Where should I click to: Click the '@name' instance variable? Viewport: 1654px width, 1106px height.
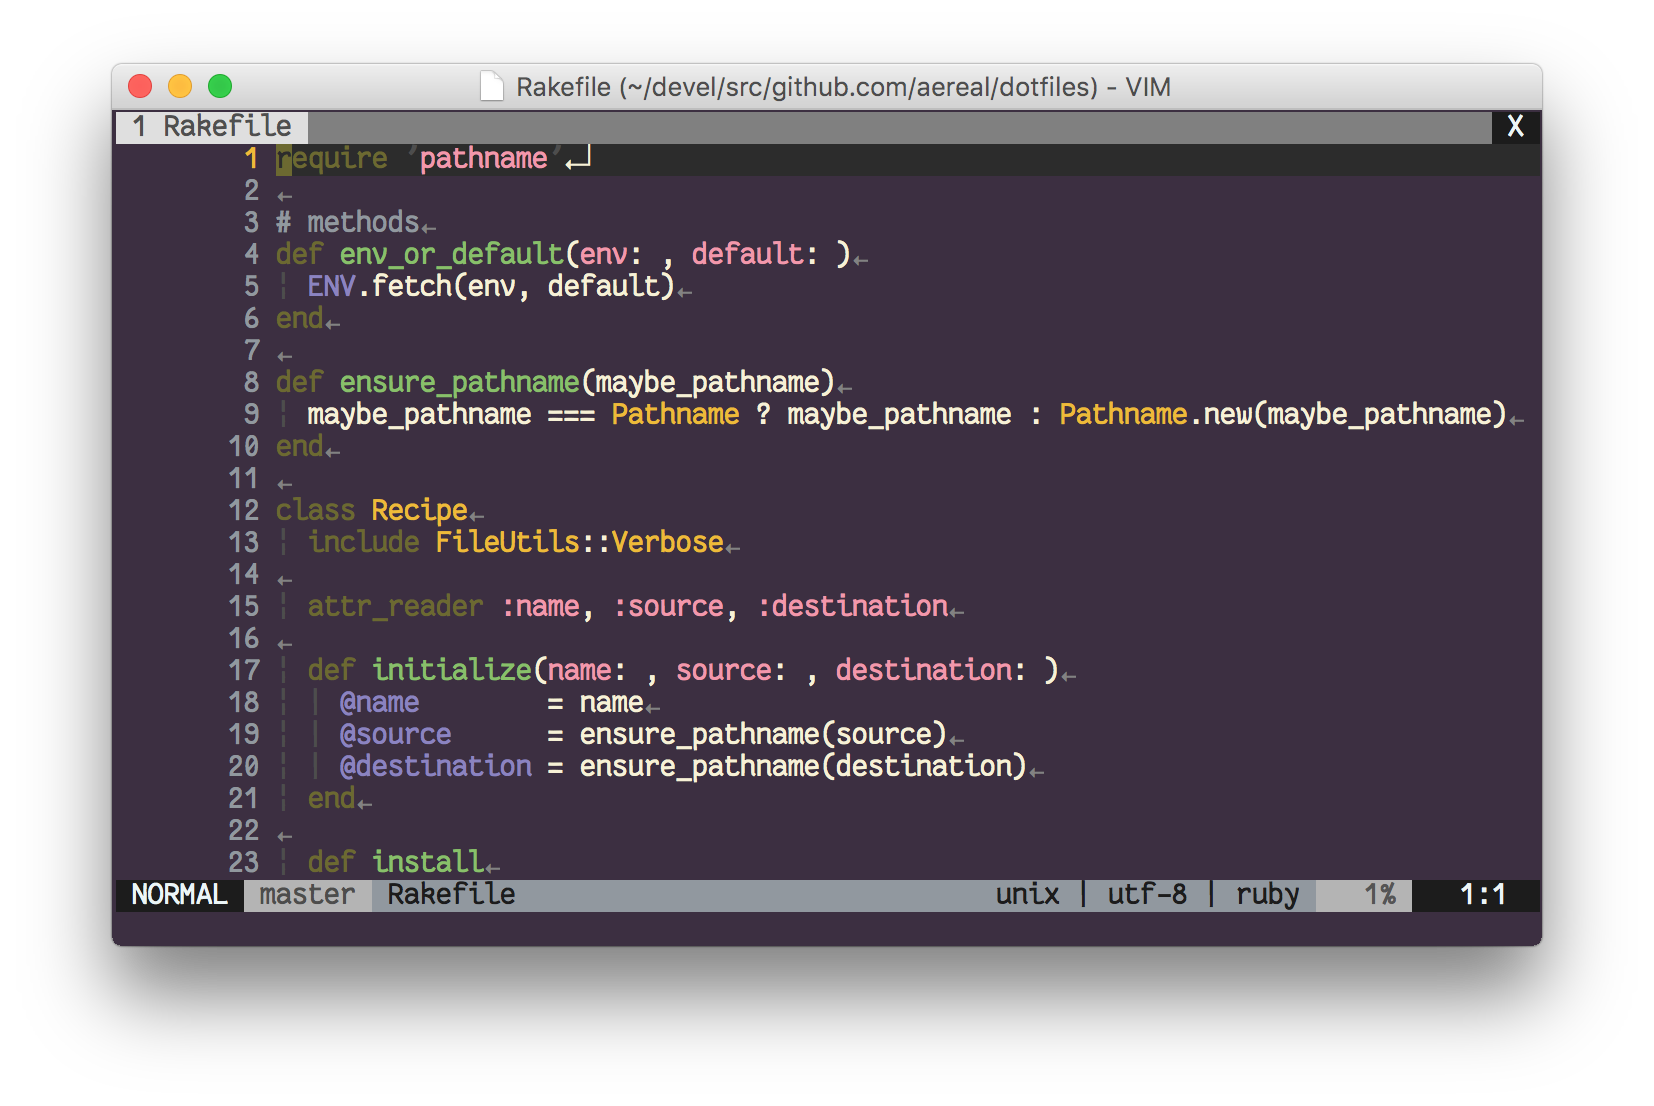380,702
